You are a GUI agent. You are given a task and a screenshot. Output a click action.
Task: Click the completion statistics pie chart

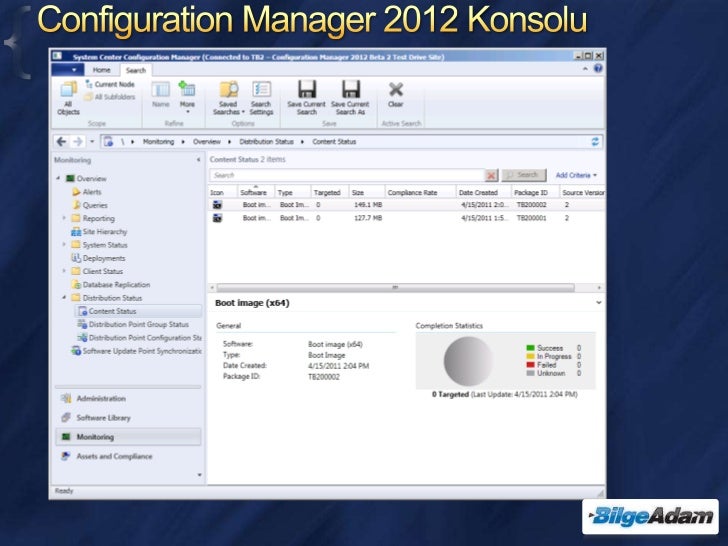click(x=468, y=361)
